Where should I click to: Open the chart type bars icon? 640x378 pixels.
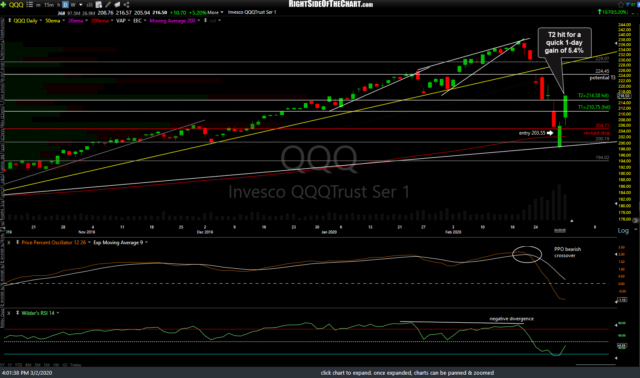(89, 4)
